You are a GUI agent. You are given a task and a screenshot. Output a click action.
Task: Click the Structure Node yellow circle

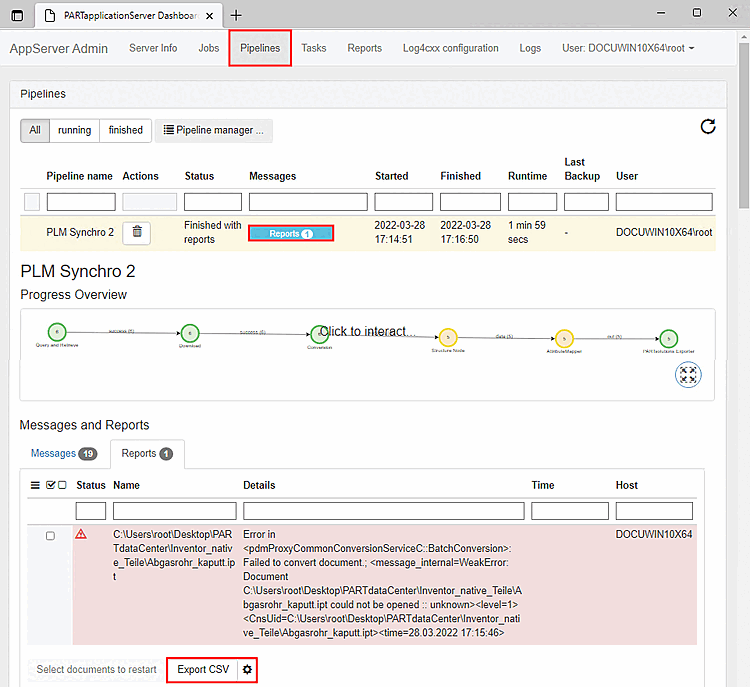click(x=447, y=337)
